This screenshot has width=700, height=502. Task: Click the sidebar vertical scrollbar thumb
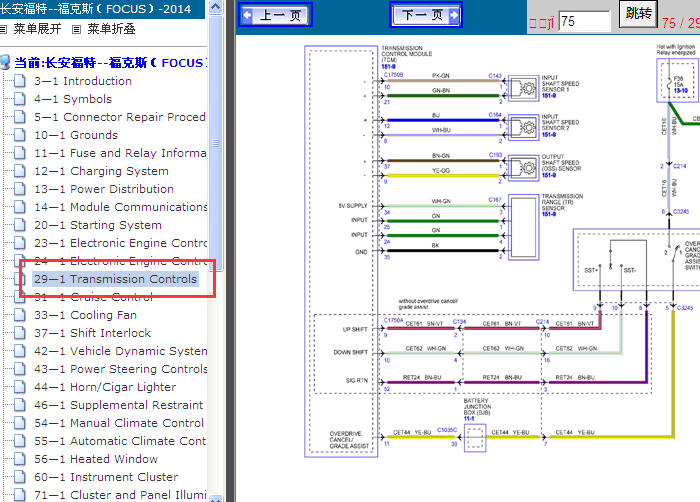tap(216, 143)
